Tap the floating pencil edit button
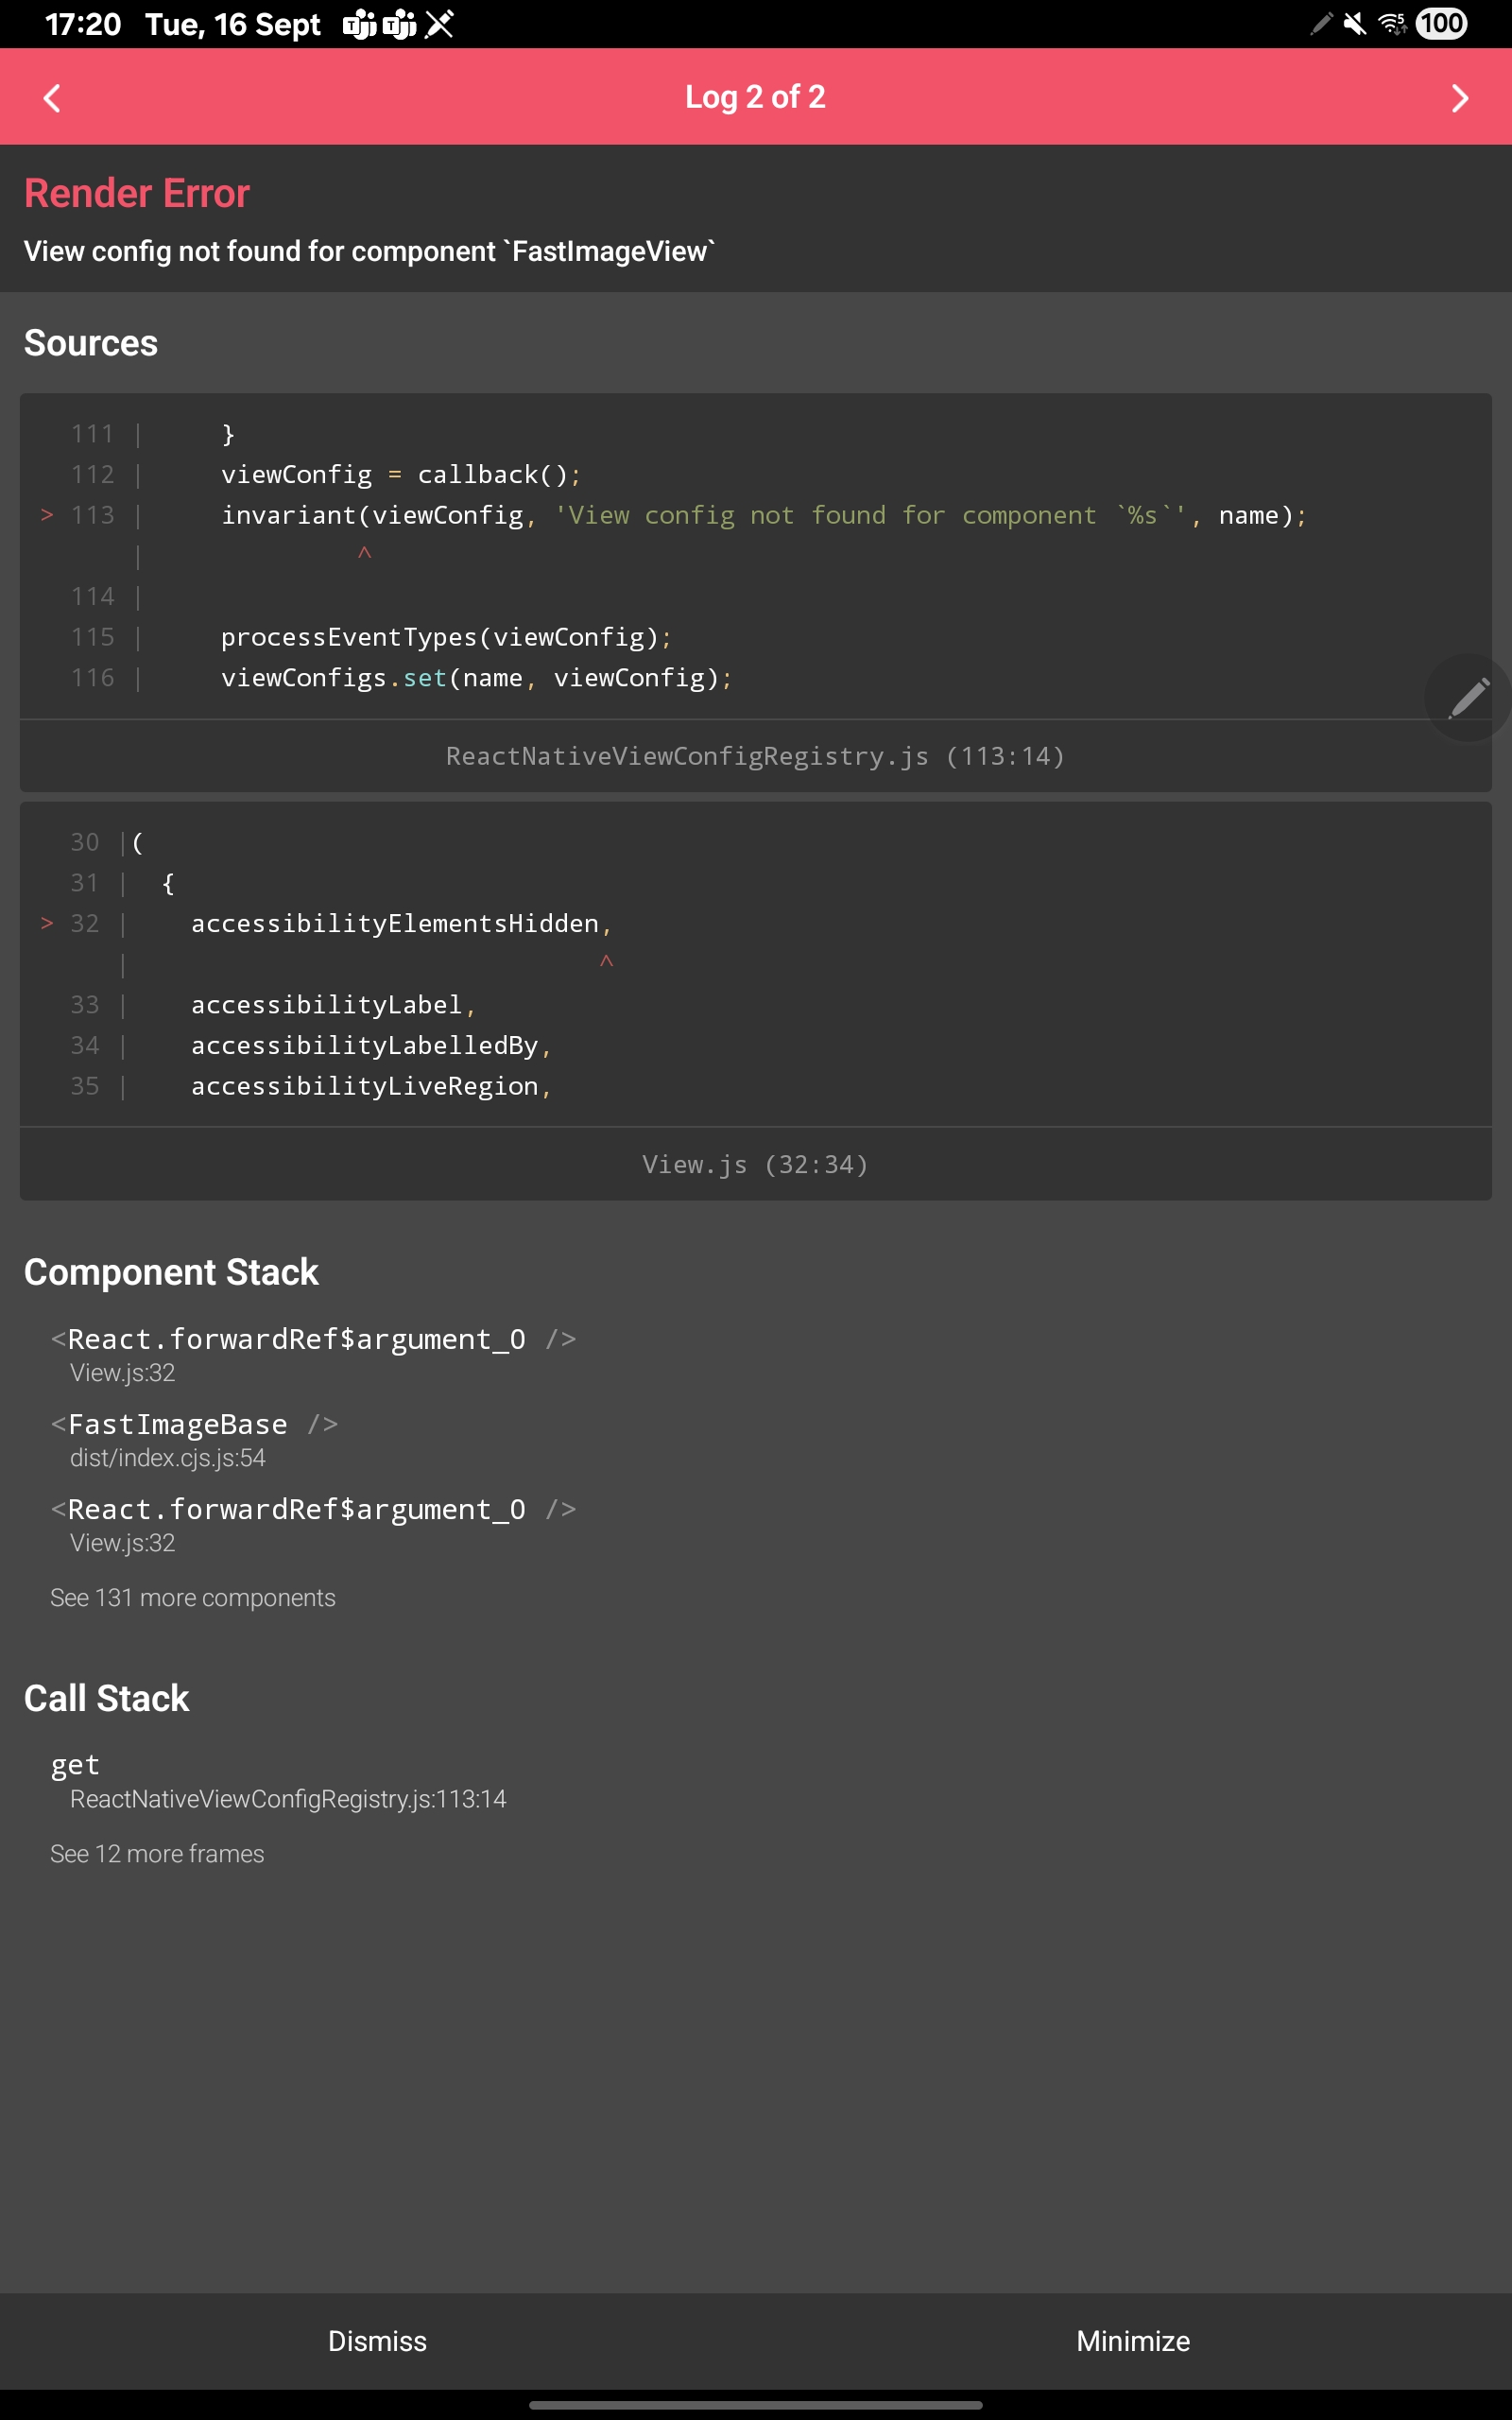The width and height of the screenshot is (1512, 2420). [1467, 698]
